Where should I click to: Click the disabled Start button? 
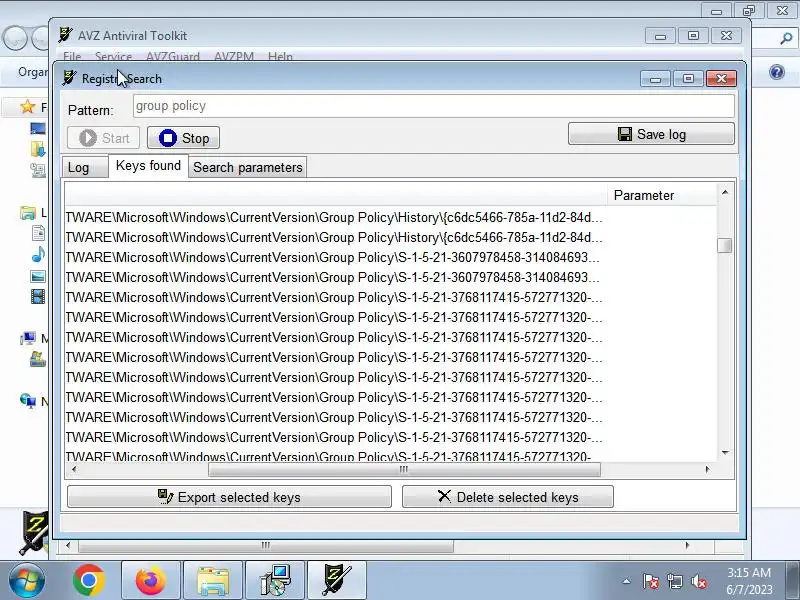[104, 138]
